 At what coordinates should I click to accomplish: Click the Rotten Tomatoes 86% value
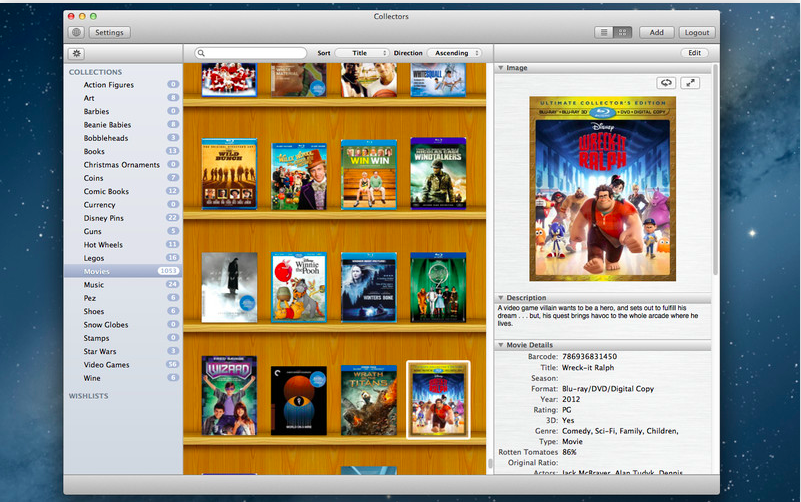[x=569, y=452]
